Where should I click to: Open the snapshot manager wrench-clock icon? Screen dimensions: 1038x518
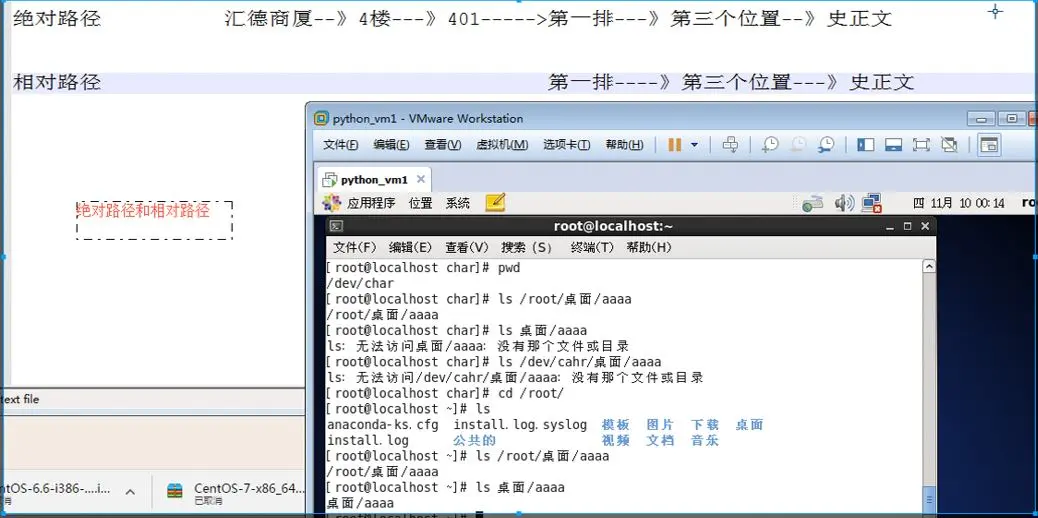(826, 144)
